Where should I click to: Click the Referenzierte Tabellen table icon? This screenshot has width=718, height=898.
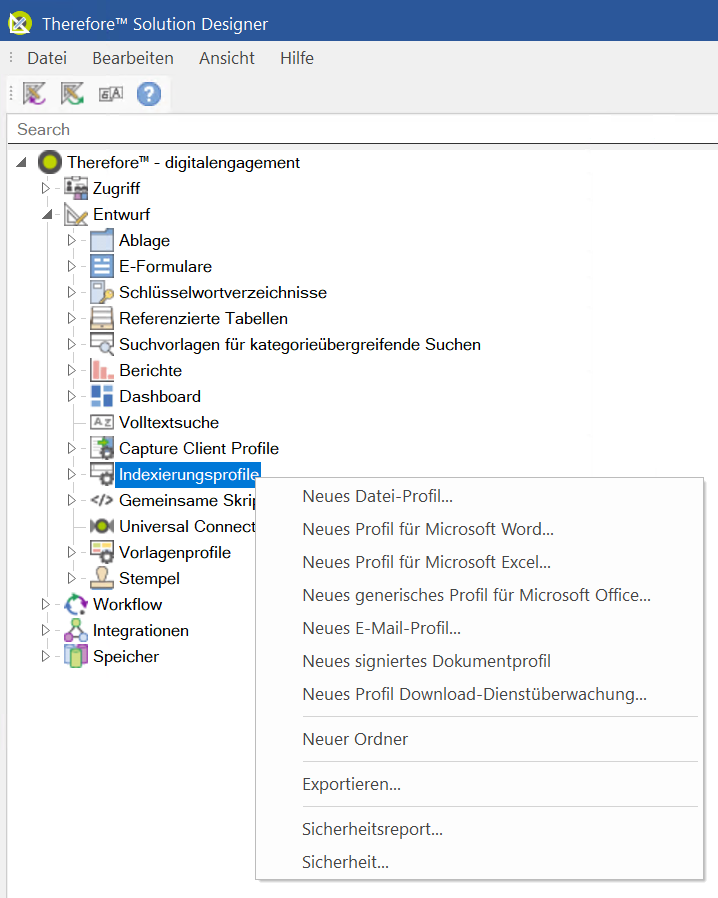coord(102,318)
